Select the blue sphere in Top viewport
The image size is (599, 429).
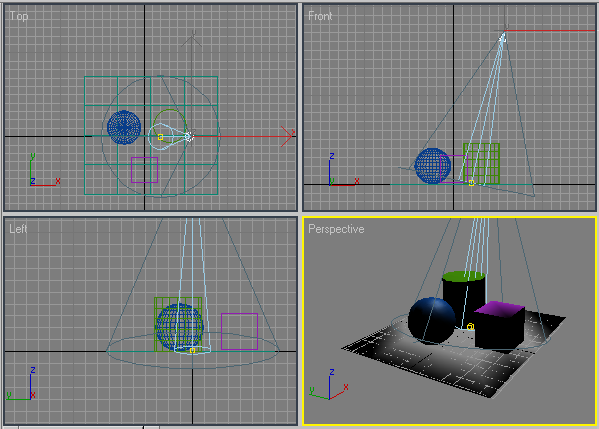click(x=124, y=127)
